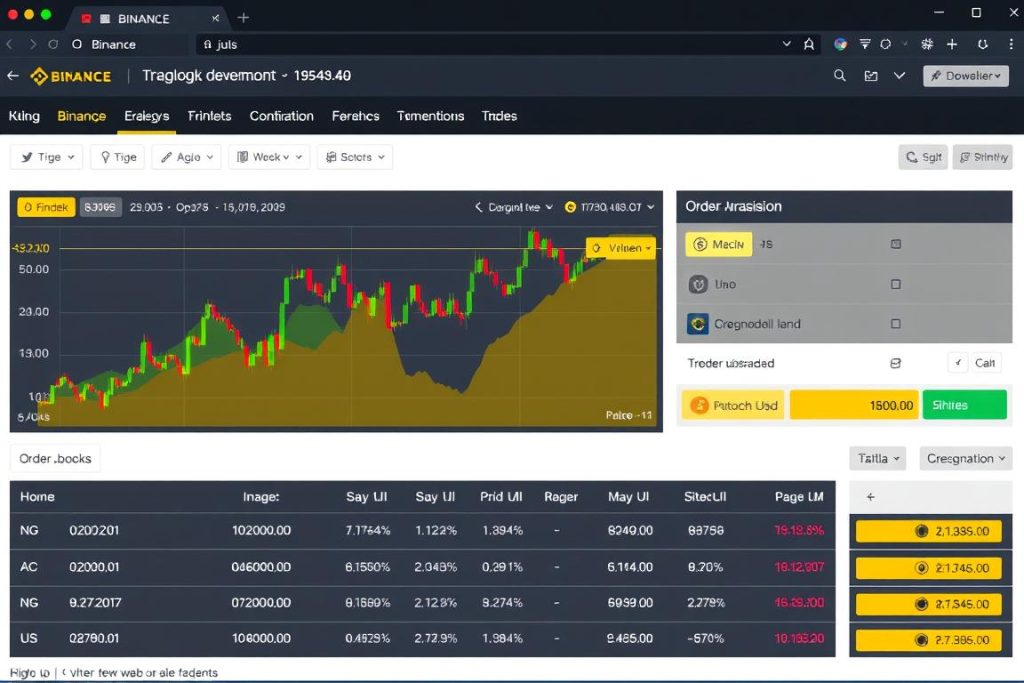Toggle the Troder ubsraded checkbox
Screen dimensions: 1024x683
896,363
